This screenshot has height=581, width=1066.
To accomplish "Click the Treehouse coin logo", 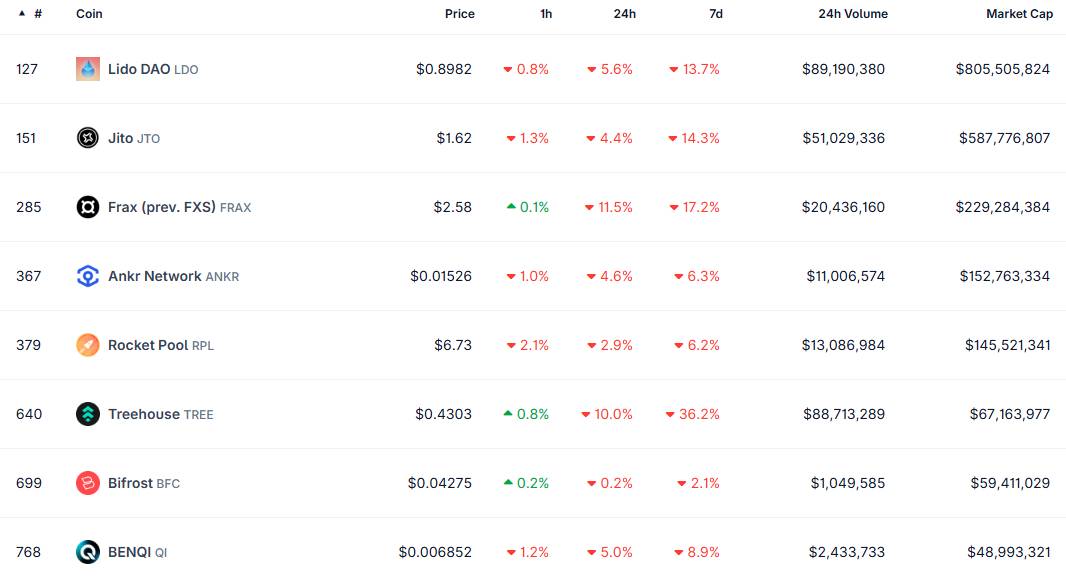I will pyautogui.click(x=88, y=414).
